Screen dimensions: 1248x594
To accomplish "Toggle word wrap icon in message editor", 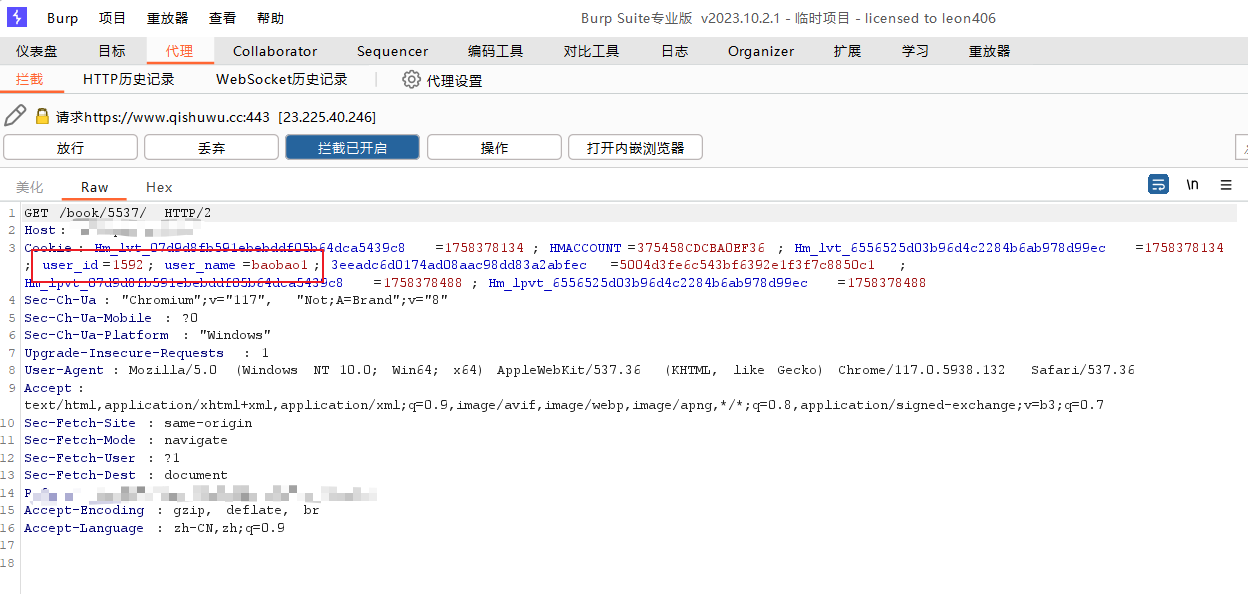I will pos(1158,184).
